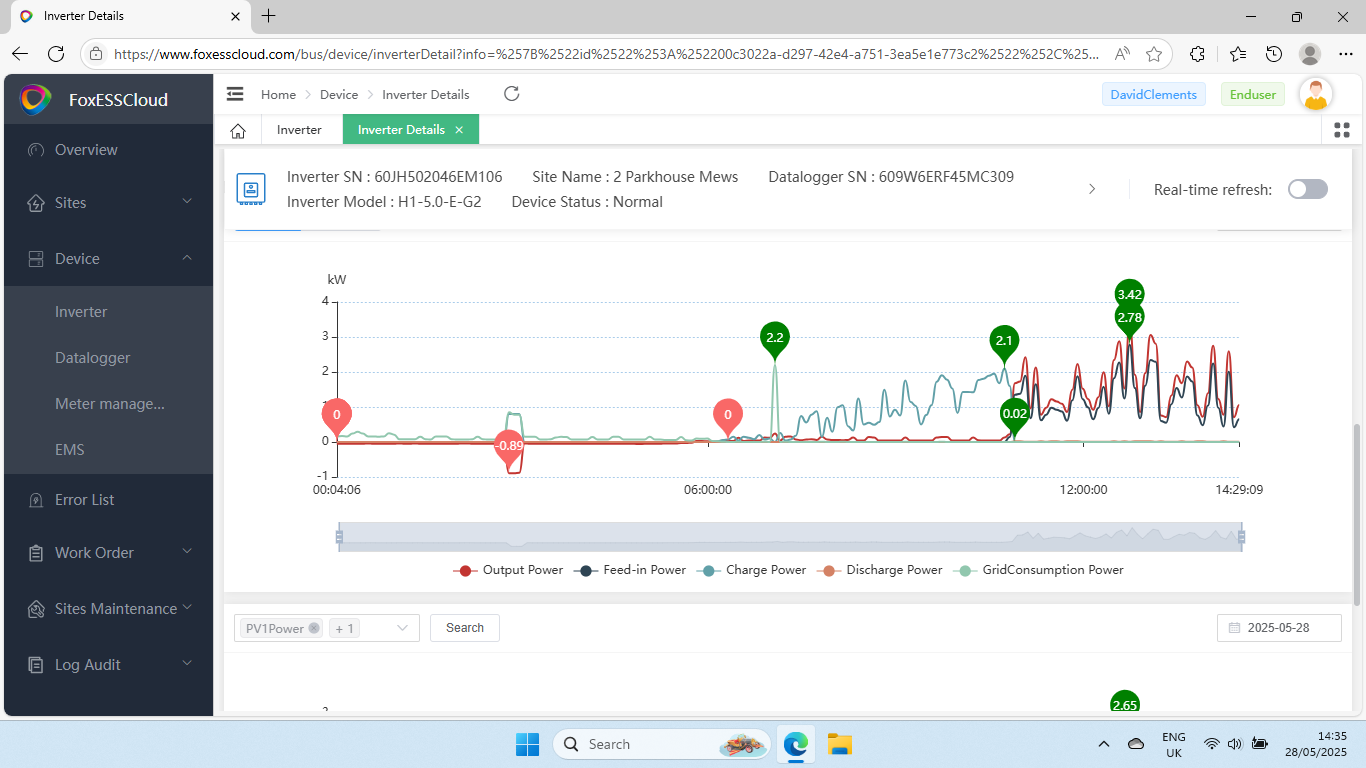This screenshot has height=768, width=1366.
Task: Toggle Output Power series in legend
Action: point(497,570)
